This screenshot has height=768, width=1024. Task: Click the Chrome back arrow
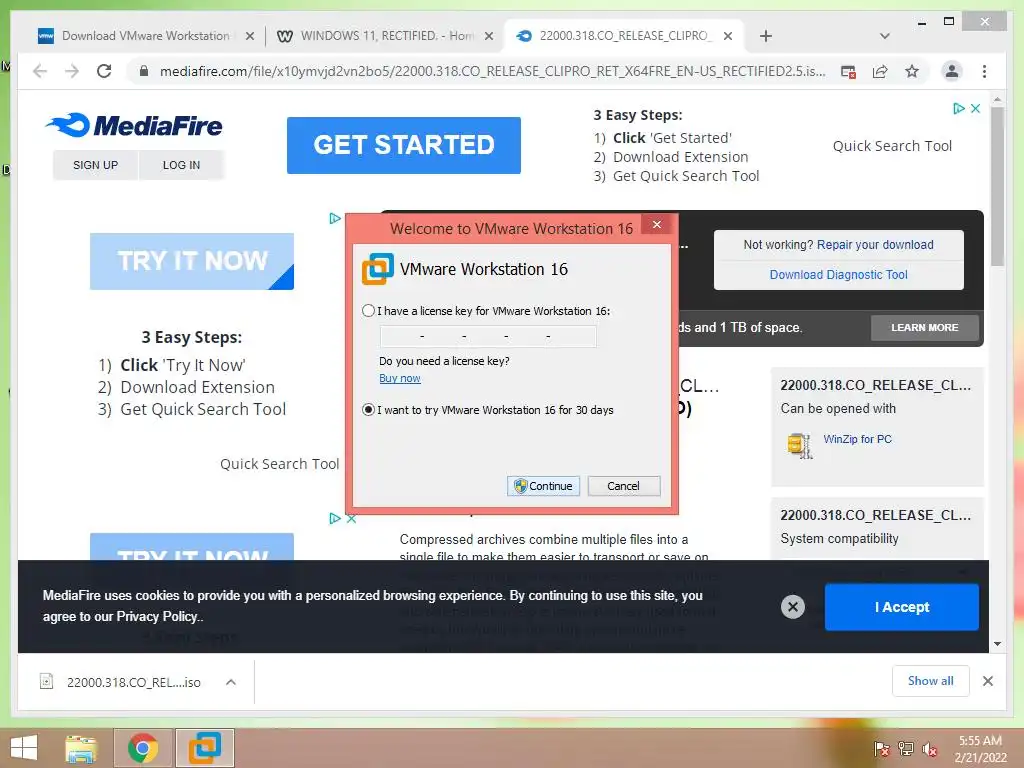40,71
